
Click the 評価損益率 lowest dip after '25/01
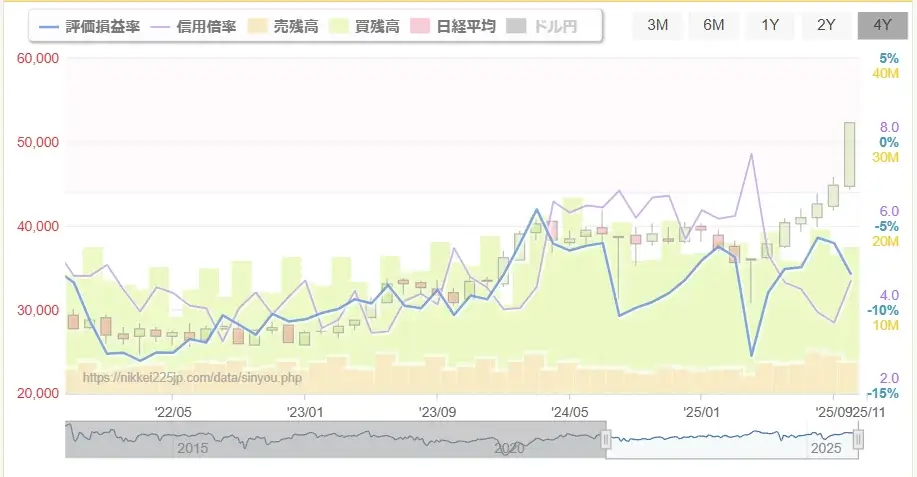pos(751,355)
